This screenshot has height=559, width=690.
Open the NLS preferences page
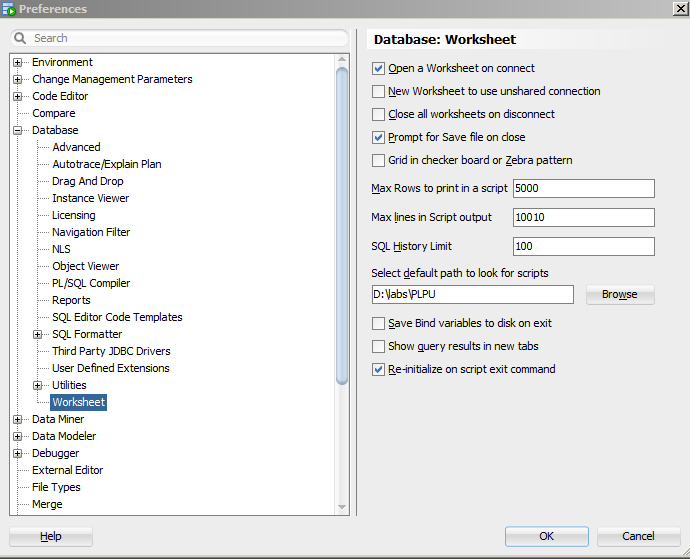(61, 249)
